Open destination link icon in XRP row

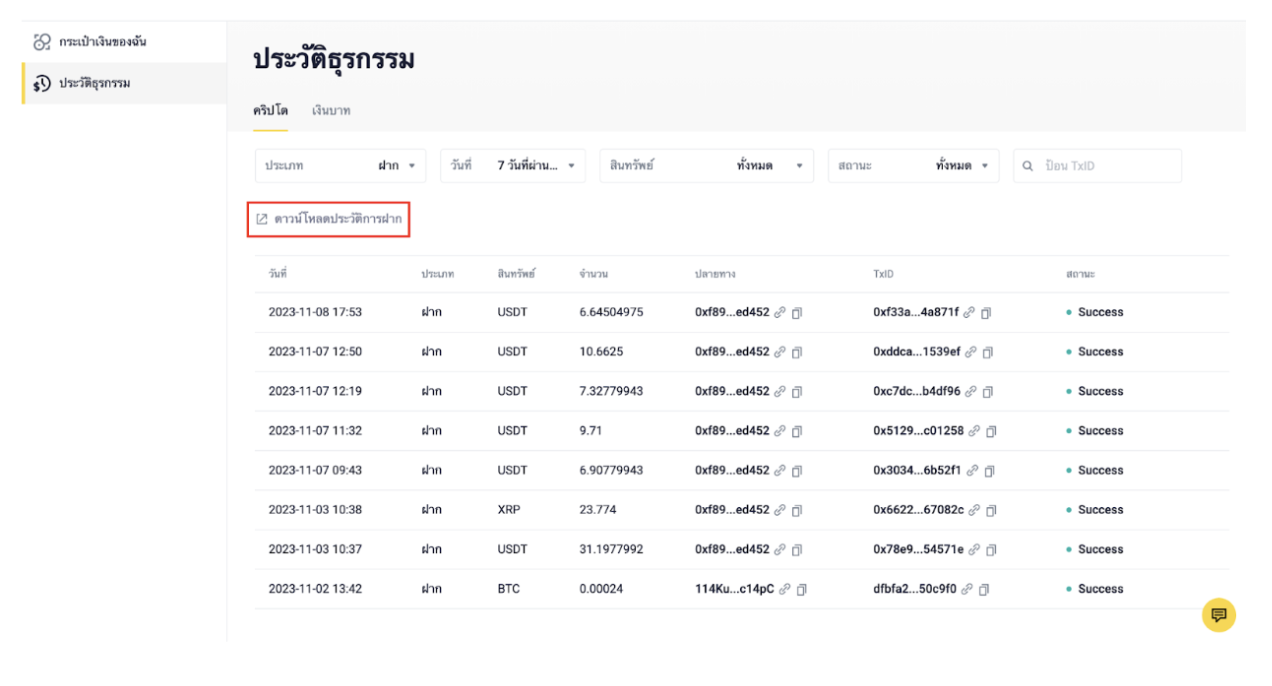(780, 510)
